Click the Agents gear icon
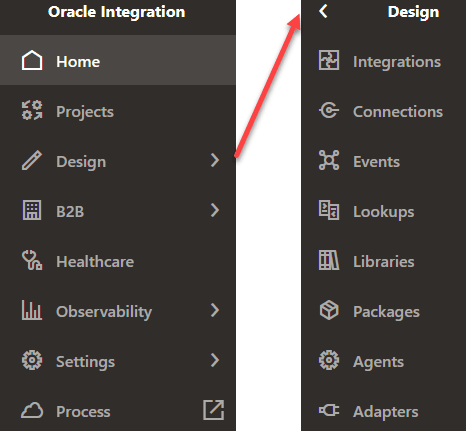 (329, 360)
